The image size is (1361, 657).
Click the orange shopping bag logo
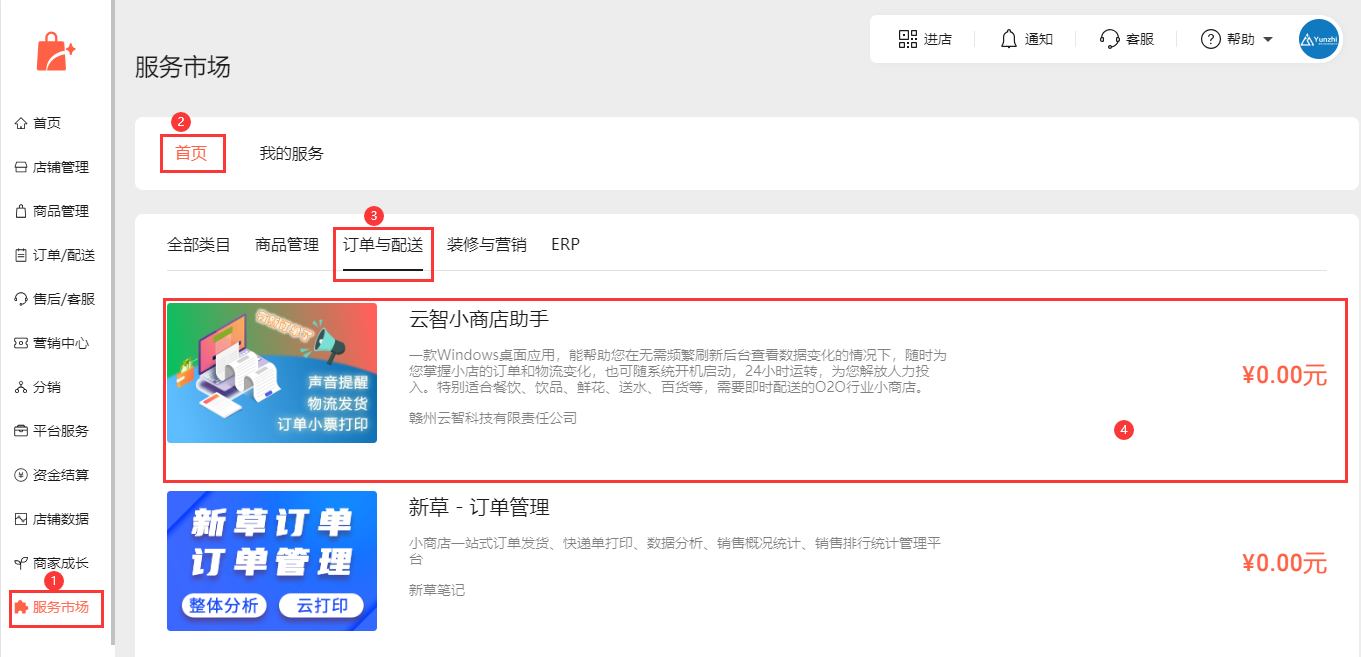click(55, 51)
